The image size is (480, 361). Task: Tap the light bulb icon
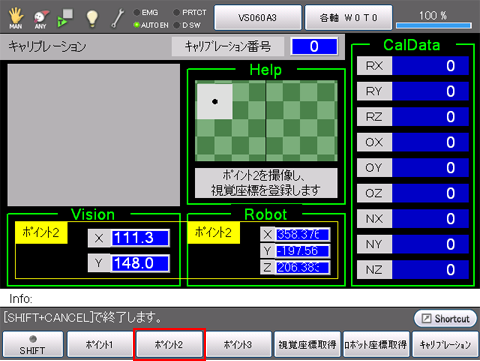point(92,18)
